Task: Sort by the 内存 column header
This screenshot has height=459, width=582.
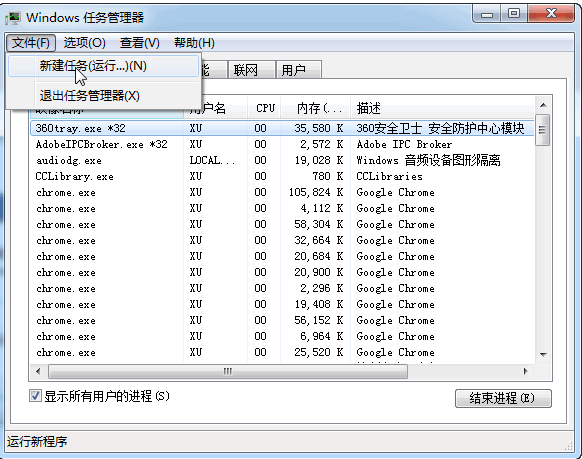Action: pos(315,108)
